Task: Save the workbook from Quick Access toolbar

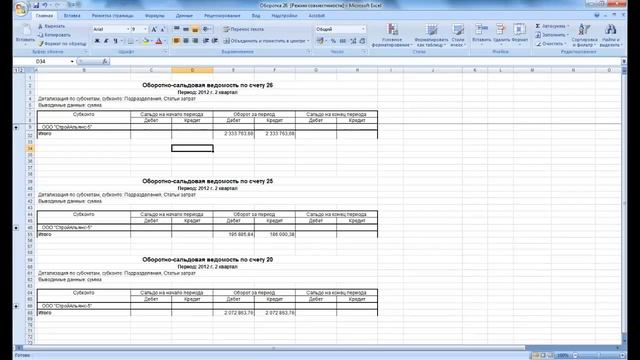Action: tap(36, 5)
